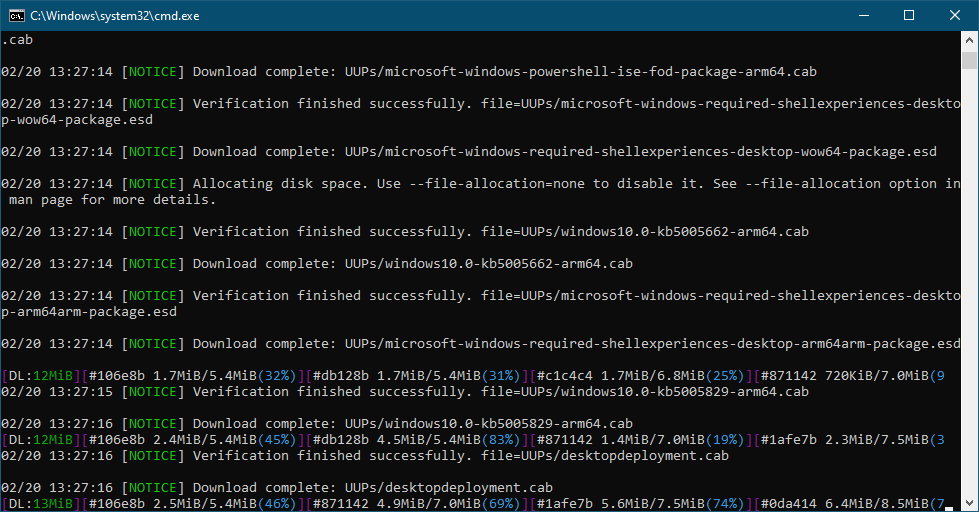Minimize the cmd.exe window

tap(864, 16)
